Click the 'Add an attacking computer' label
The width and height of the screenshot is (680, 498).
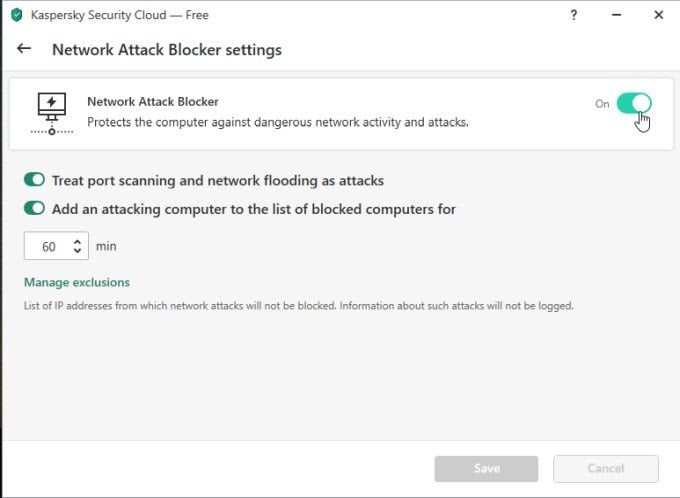pos(254,209)
